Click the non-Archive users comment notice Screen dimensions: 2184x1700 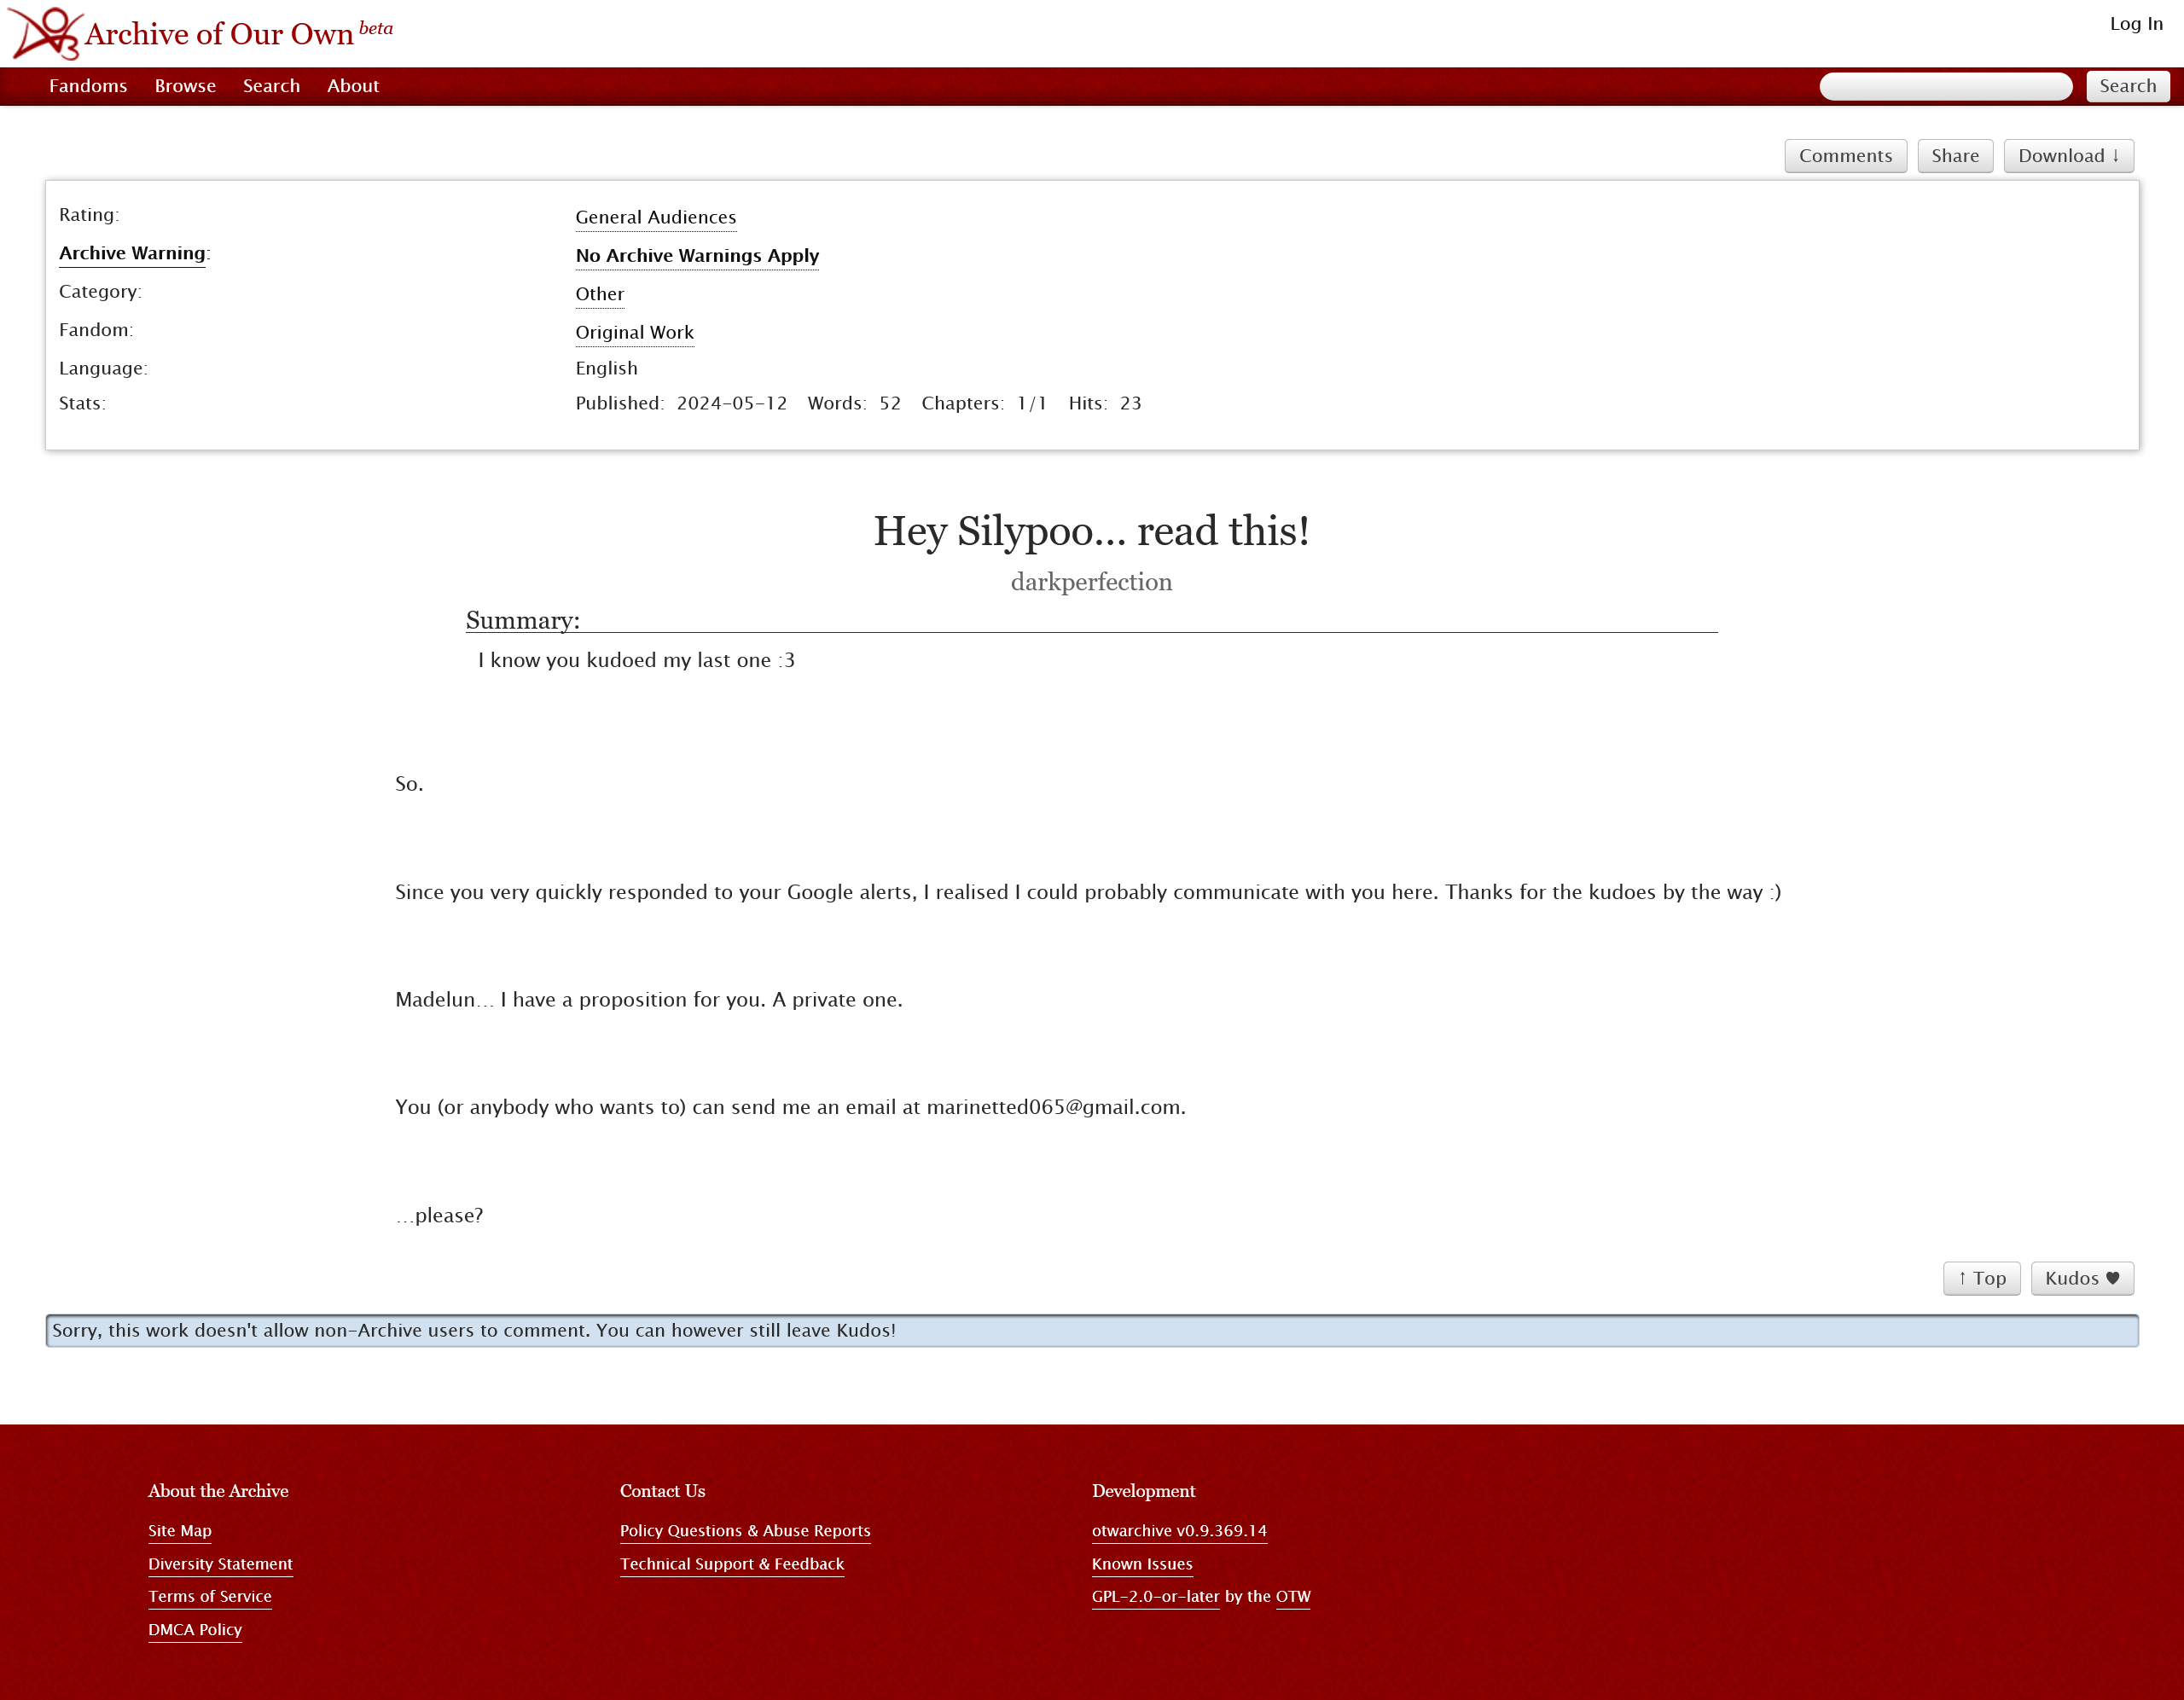pyautogui.click(x=1092, y=1331)
